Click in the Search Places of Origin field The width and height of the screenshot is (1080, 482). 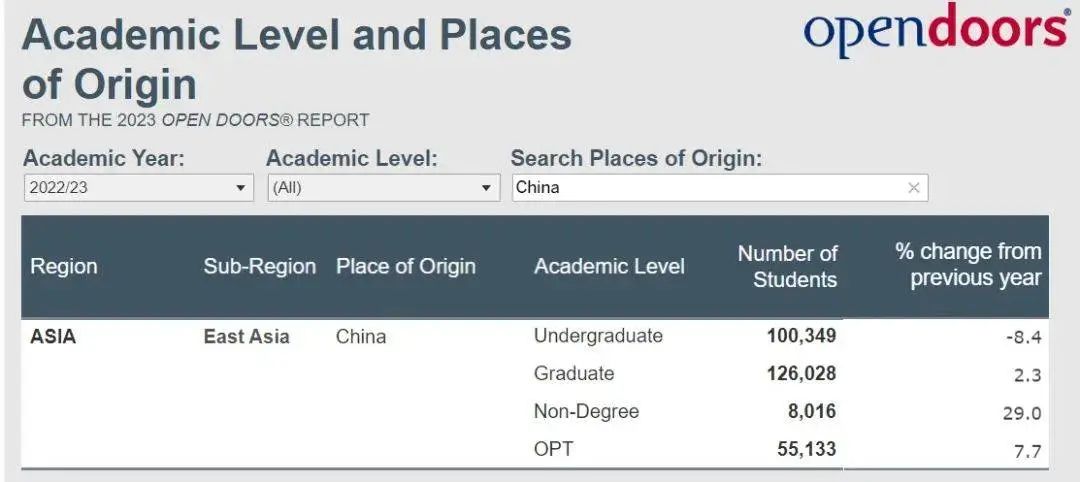[x=720, y=188]
